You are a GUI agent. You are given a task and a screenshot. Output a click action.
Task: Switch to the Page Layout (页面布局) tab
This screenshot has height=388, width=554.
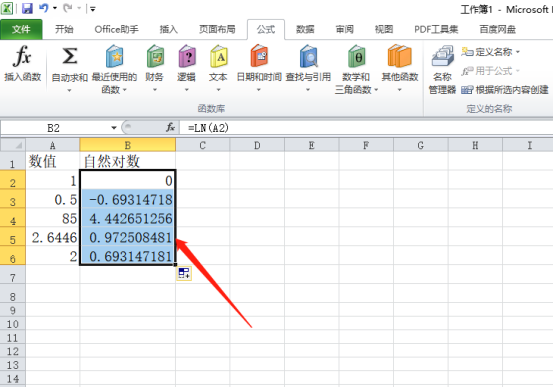[217, 29]
